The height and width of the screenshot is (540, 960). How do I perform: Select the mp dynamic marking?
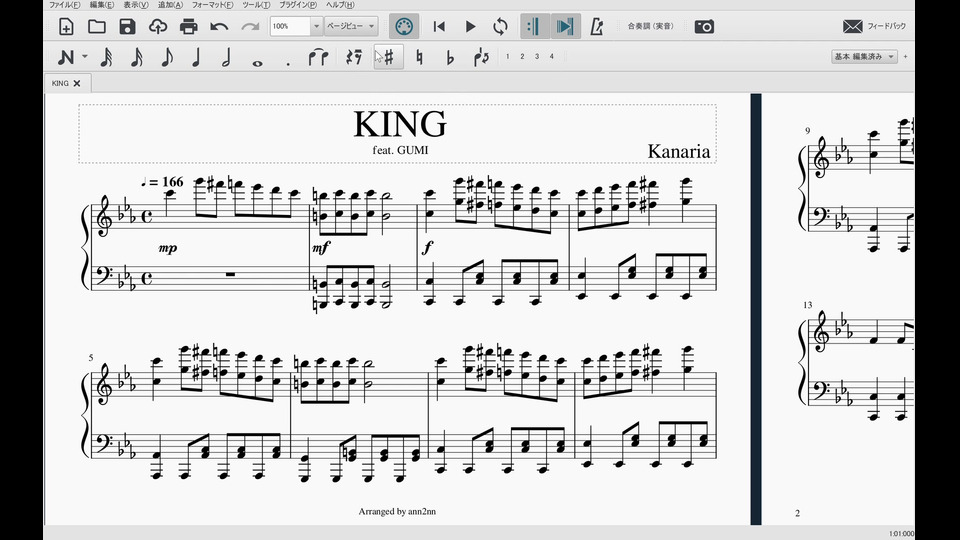coord(168,248)
